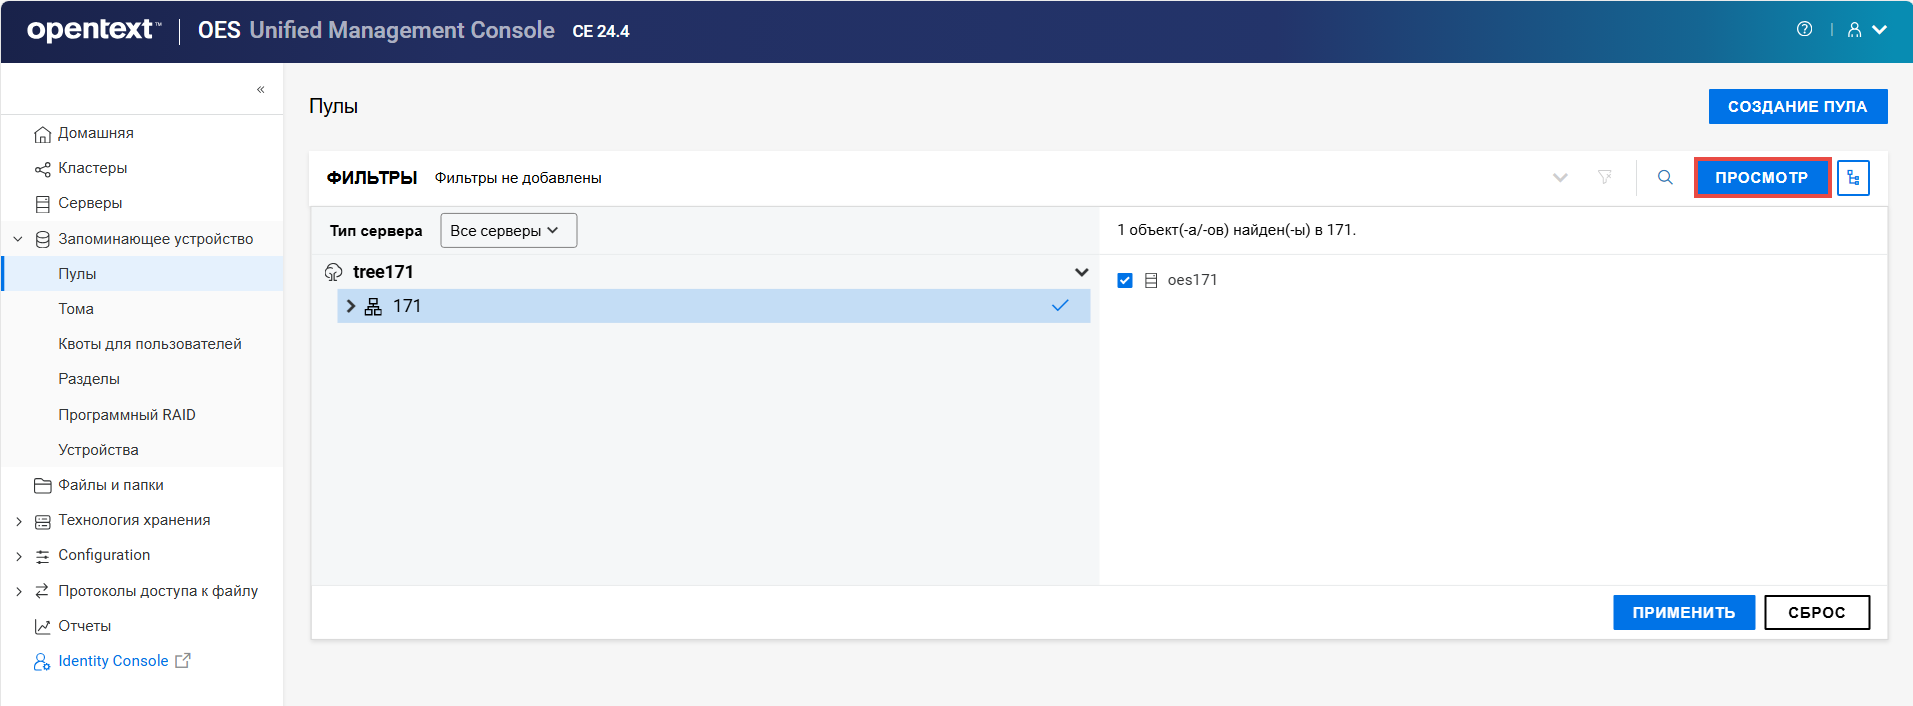This screenshot has height=706, width=1913.
Task: Open the Тома menu item
Action: (x=76, y=309)
